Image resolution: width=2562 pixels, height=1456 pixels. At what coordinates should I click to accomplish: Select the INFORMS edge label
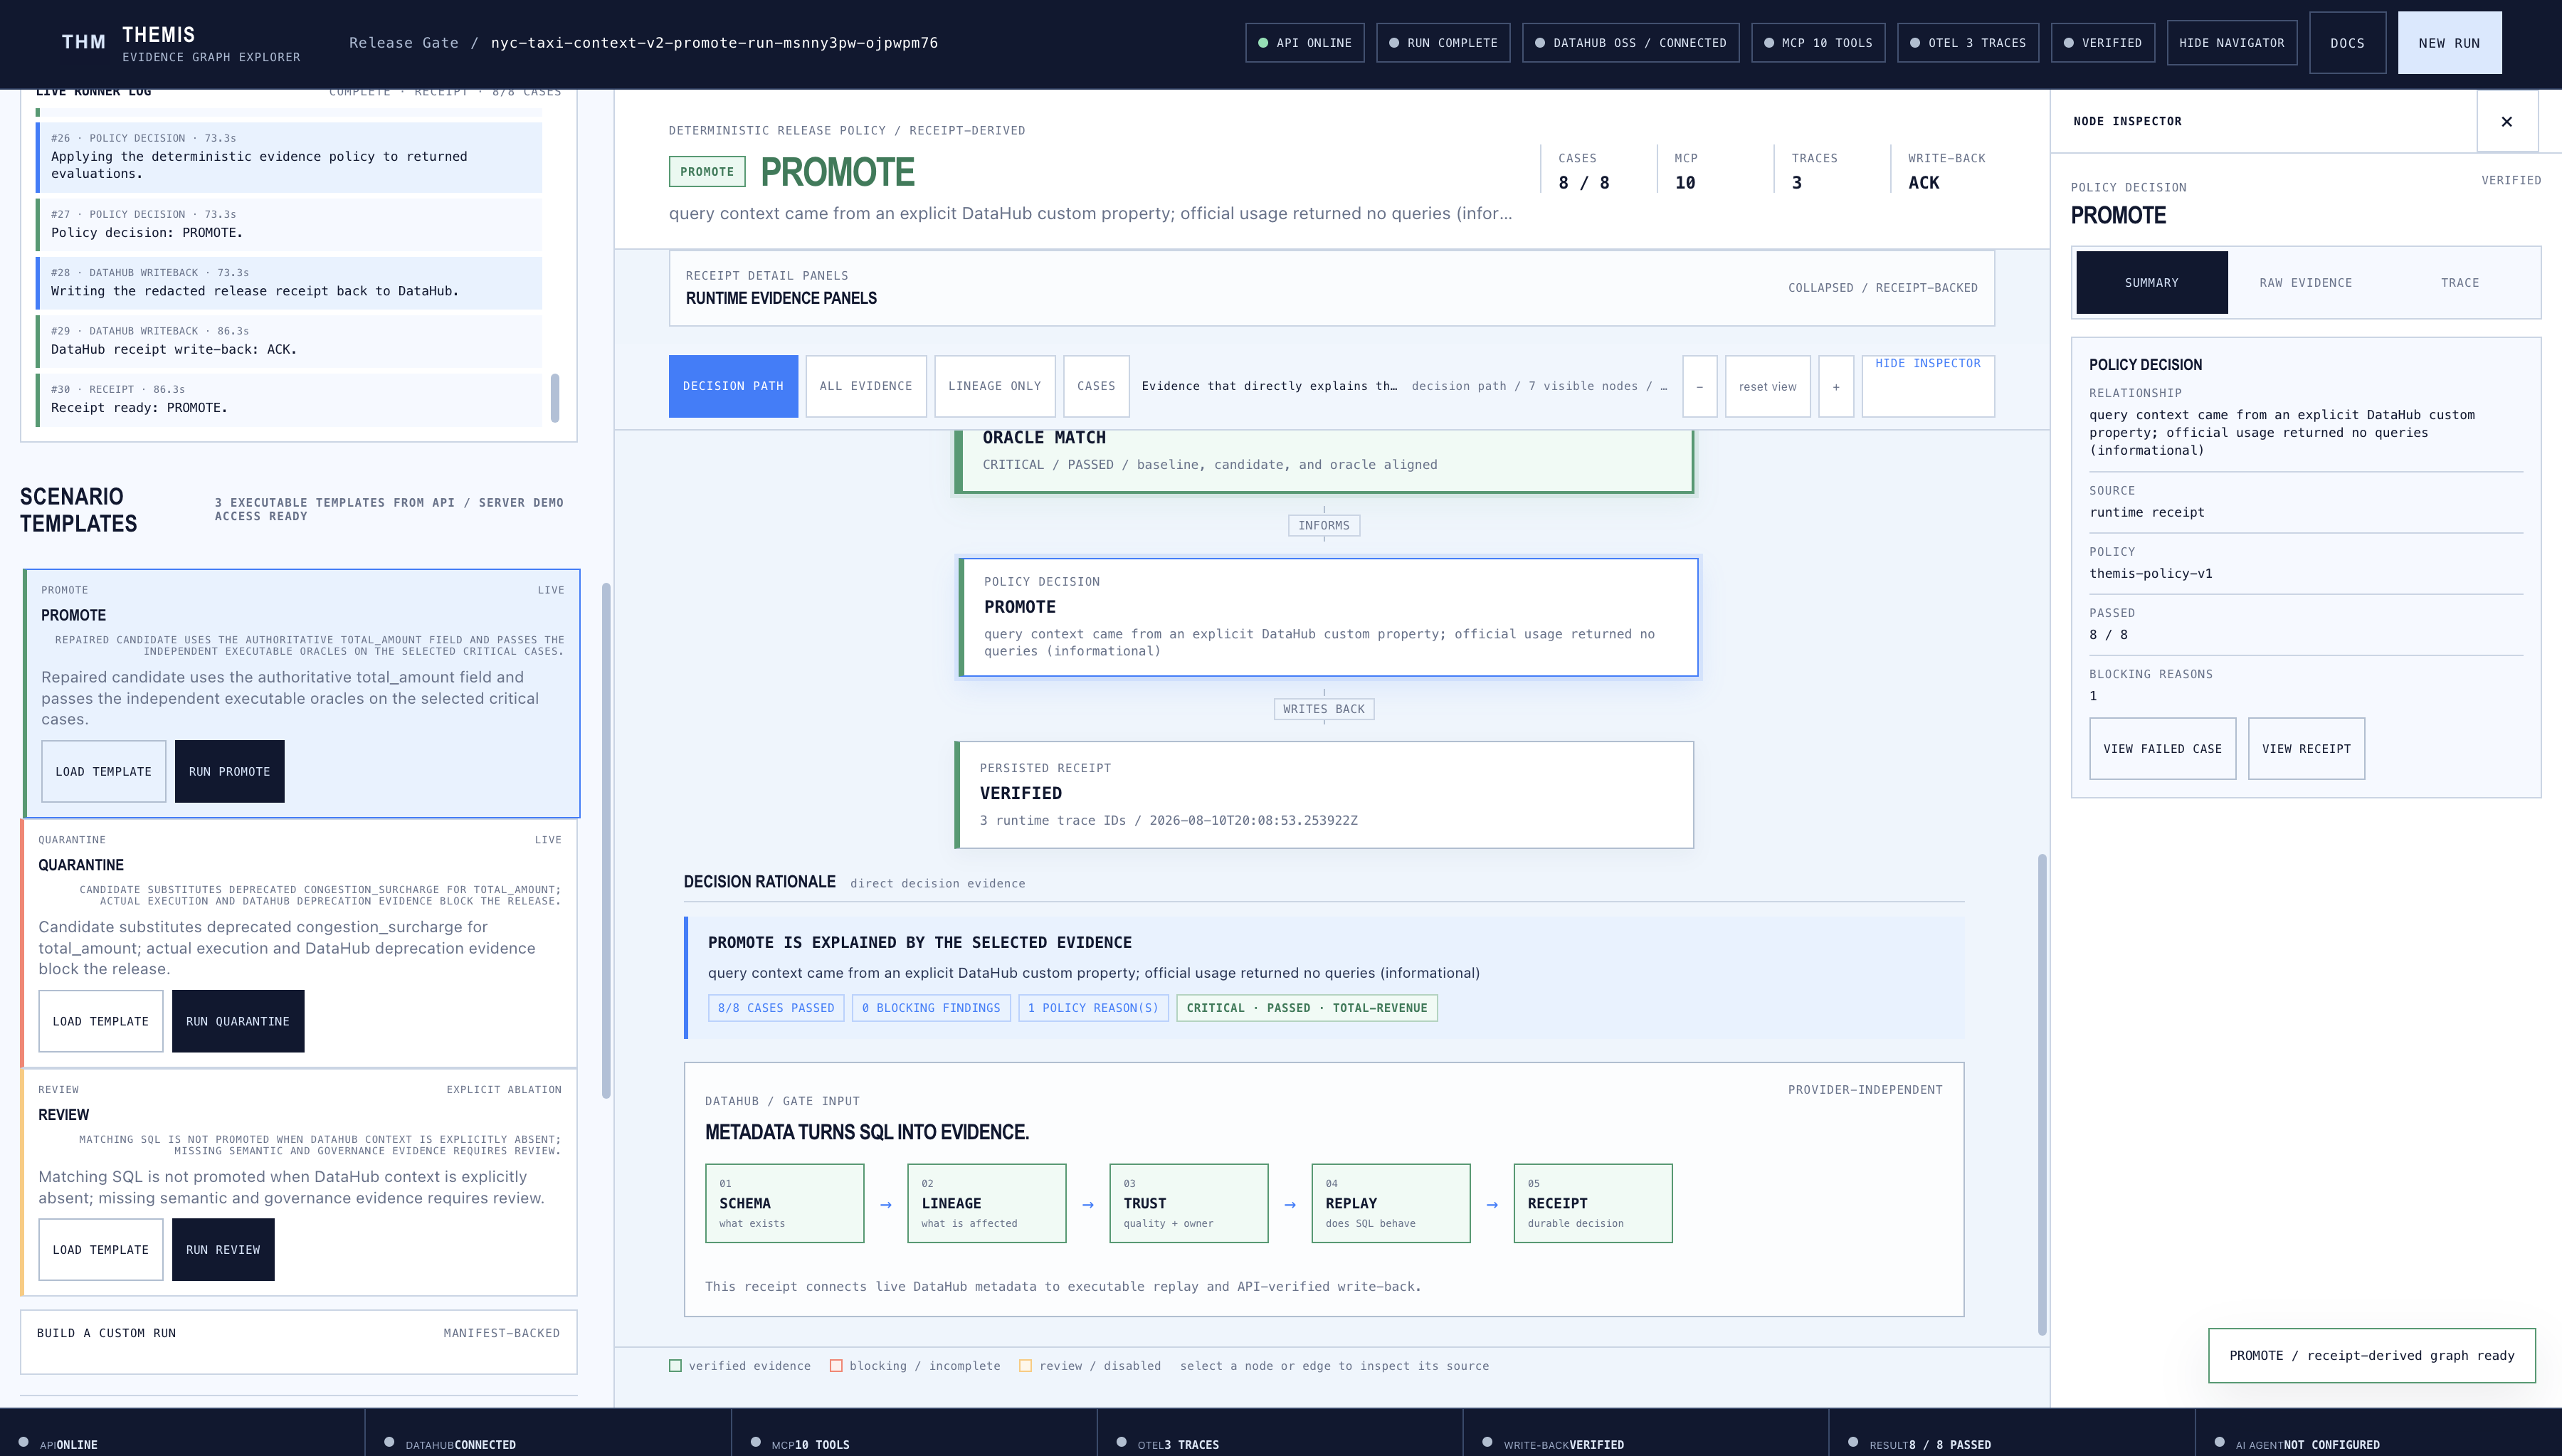click(x=1323, y=525)
